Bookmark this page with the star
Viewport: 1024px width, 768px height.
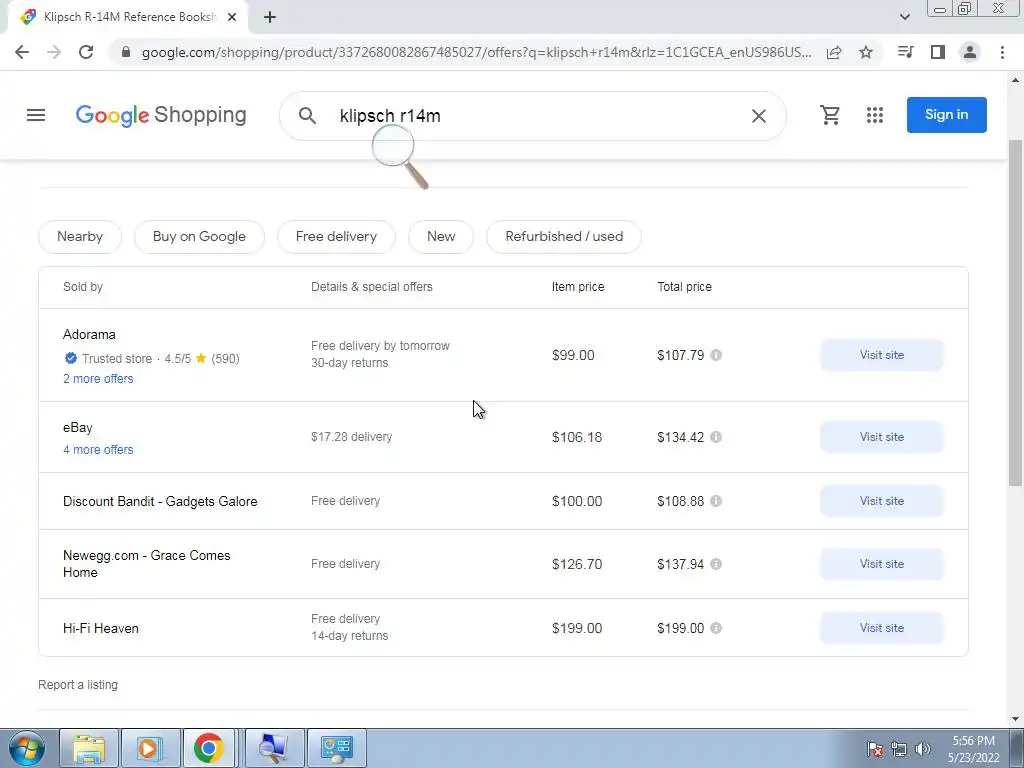(866, 52)
